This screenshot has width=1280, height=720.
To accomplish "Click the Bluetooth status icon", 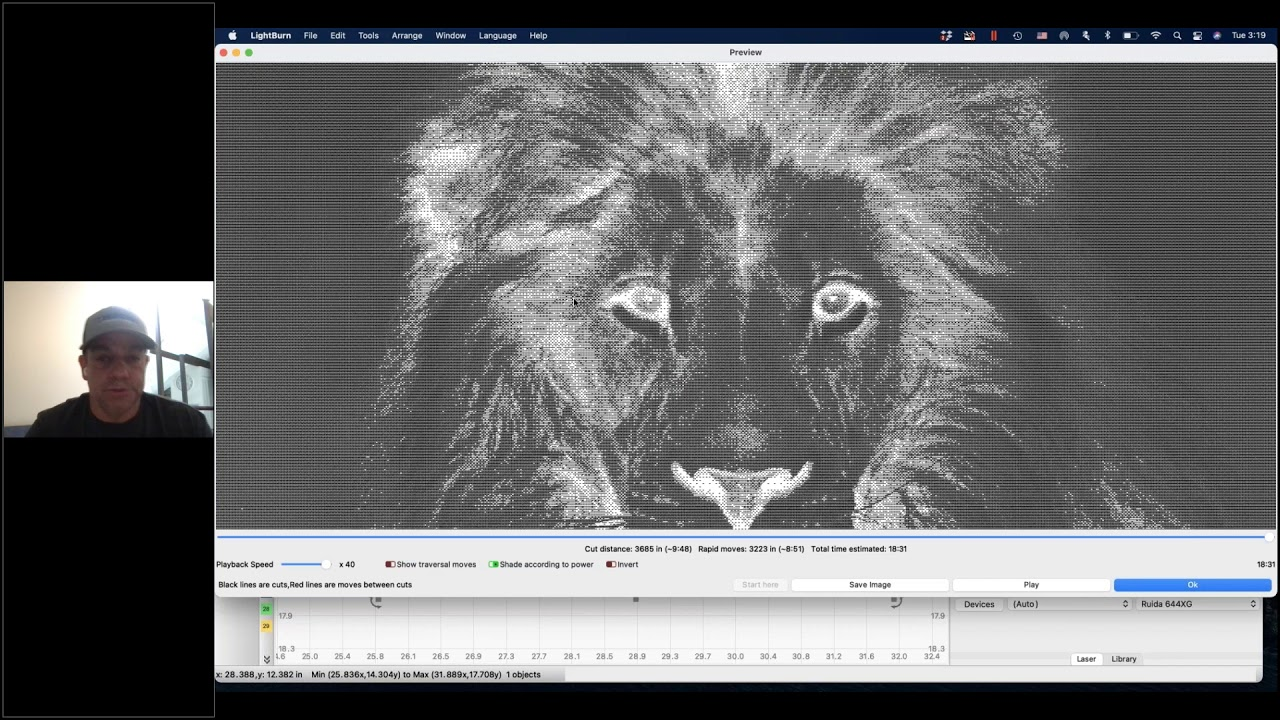I will click(x=1107, y=35).
